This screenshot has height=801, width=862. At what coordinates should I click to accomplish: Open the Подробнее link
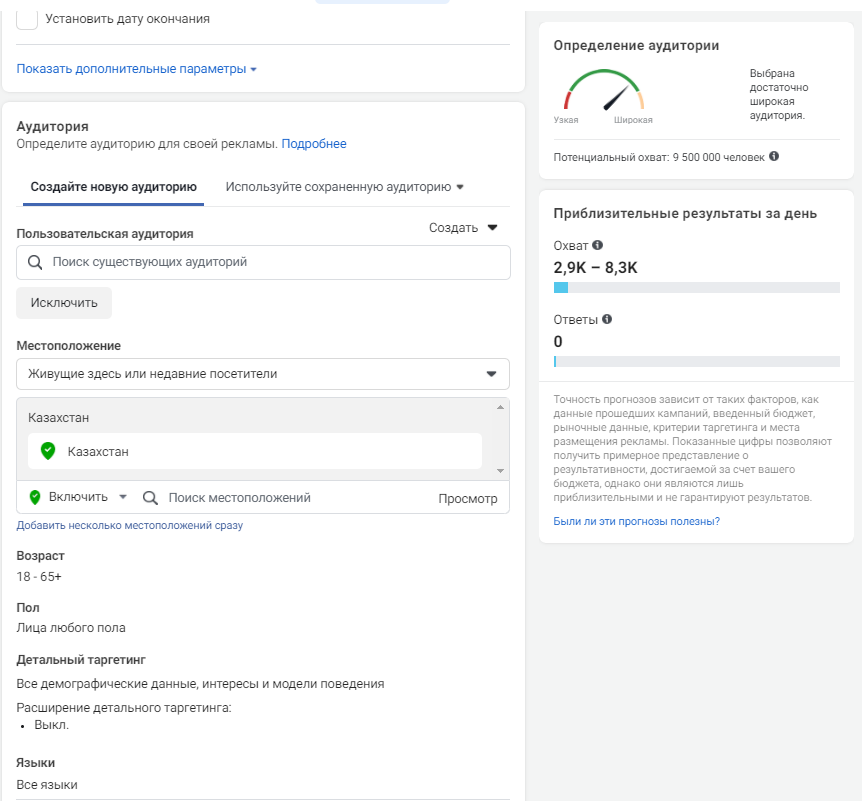[314, 144]
